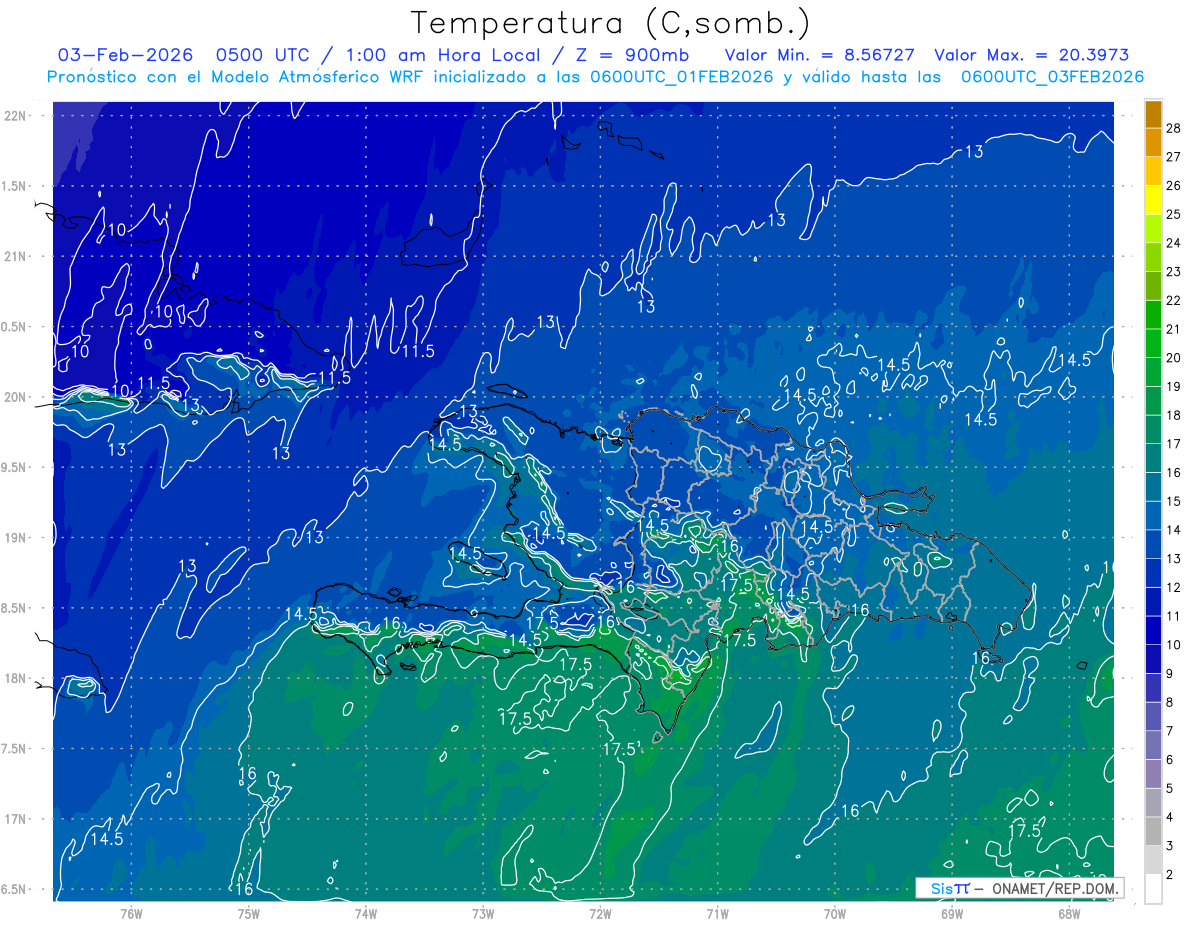The height and width of the screenshot is (927, 1200).
Task: Click the "72W" longitude axis label
Action: (600, 913)
